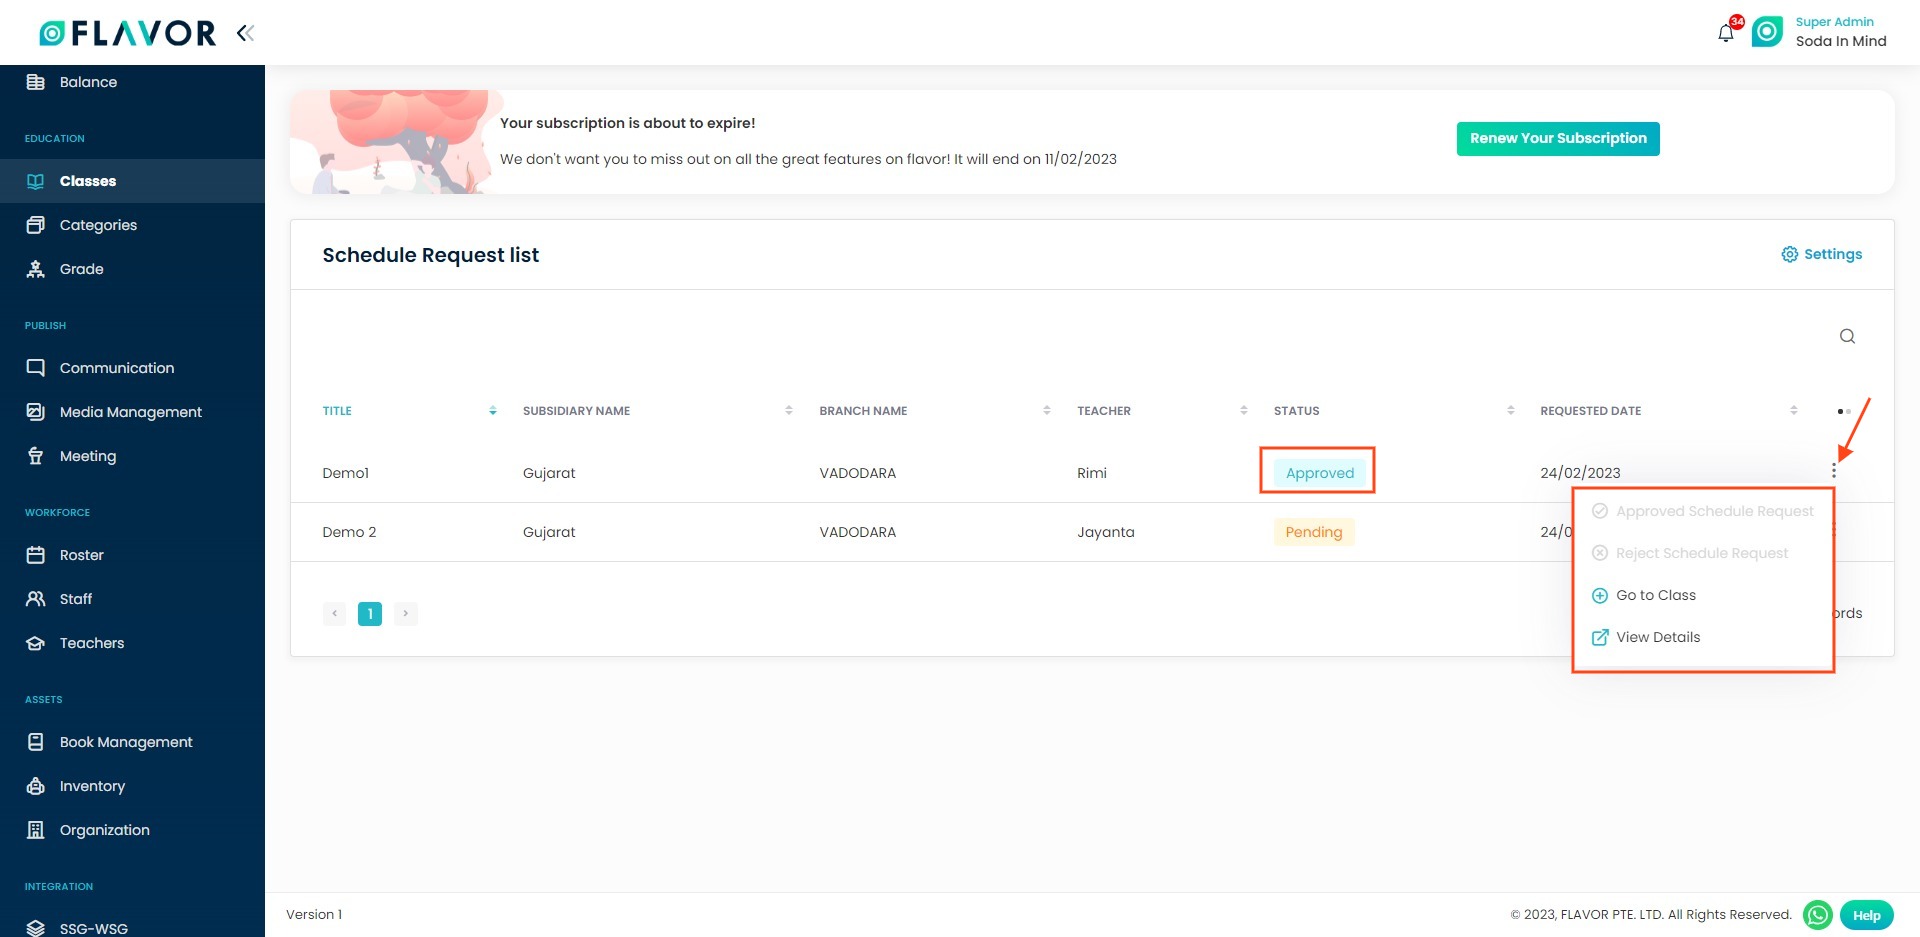Open Balance in the sidebar
The image size is (1920, 937).
click(x=132, y=82)
